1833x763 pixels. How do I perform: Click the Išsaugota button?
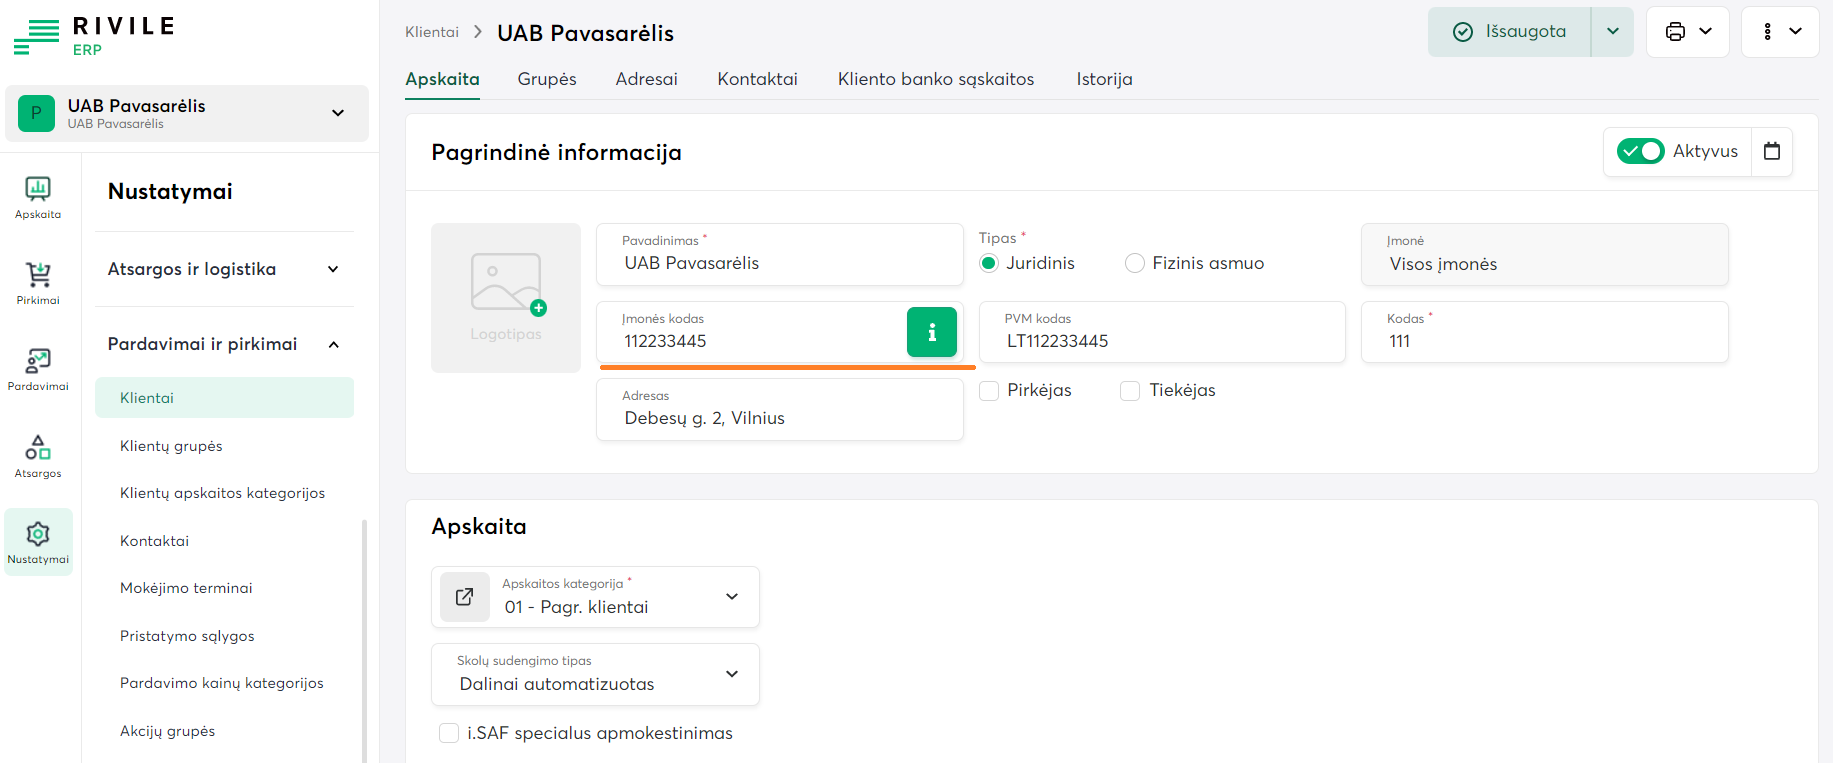pyautogui.click(x=1510, y=32)
